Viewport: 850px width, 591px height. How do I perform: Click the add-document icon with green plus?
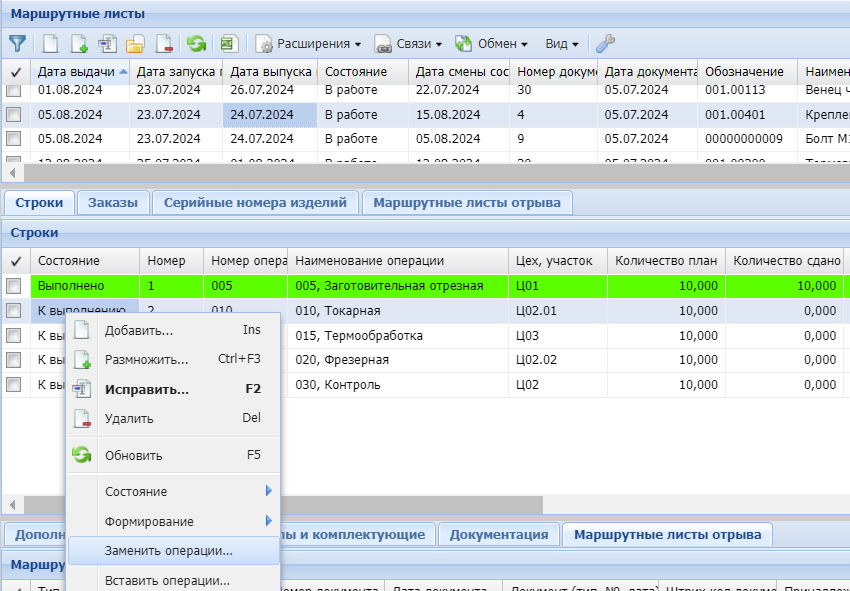(79, 44)
